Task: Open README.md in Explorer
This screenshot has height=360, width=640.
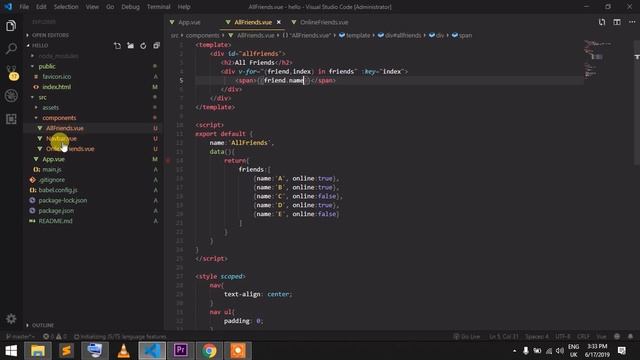Action: click(55, 221)
